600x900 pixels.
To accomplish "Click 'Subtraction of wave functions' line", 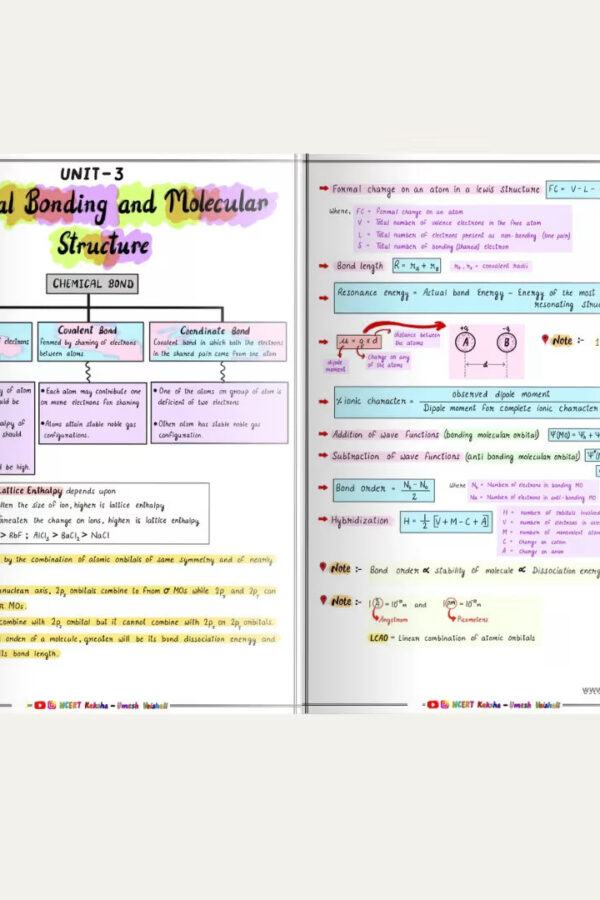I will [x=456, y=456].
